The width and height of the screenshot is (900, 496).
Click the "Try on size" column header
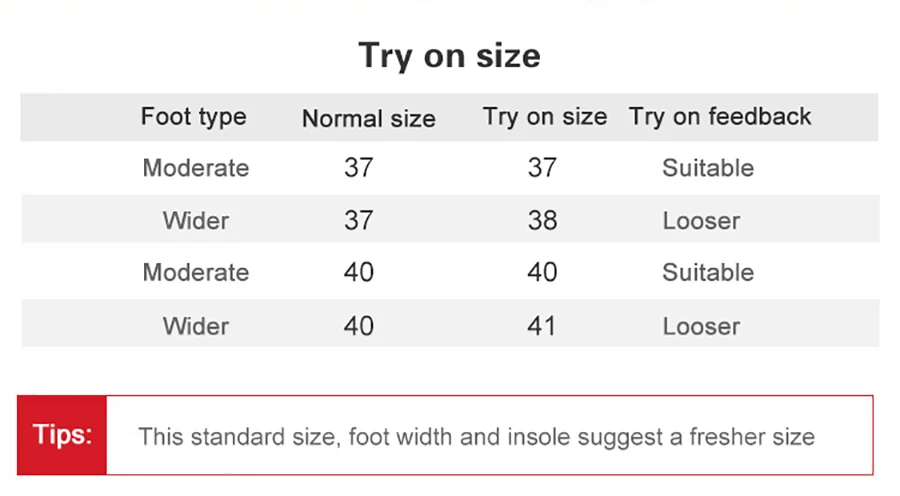coord(544,117)
